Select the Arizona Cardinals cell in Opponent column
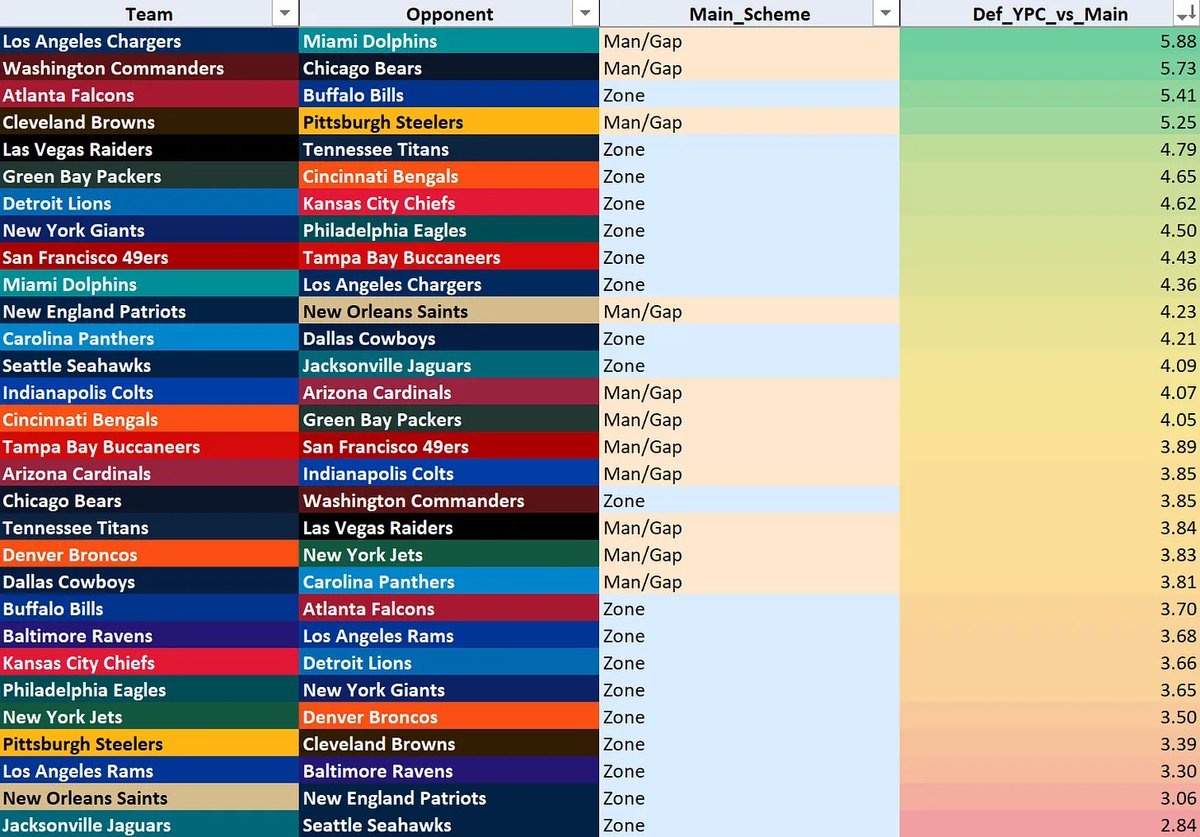 449,393
